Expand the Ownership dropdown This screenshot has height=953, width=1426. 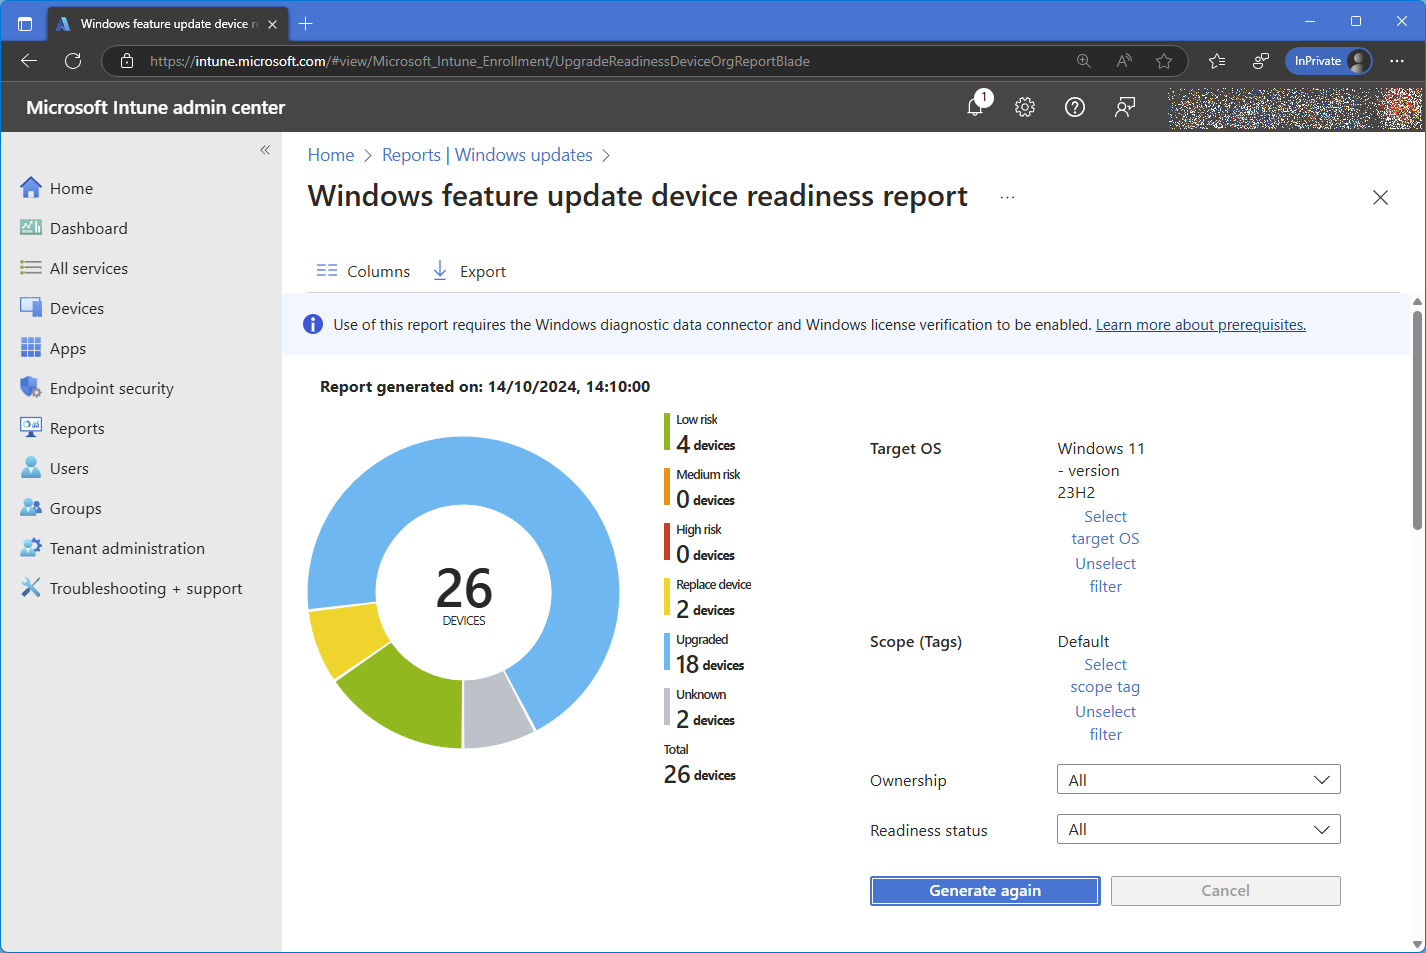pos(1198,780)
